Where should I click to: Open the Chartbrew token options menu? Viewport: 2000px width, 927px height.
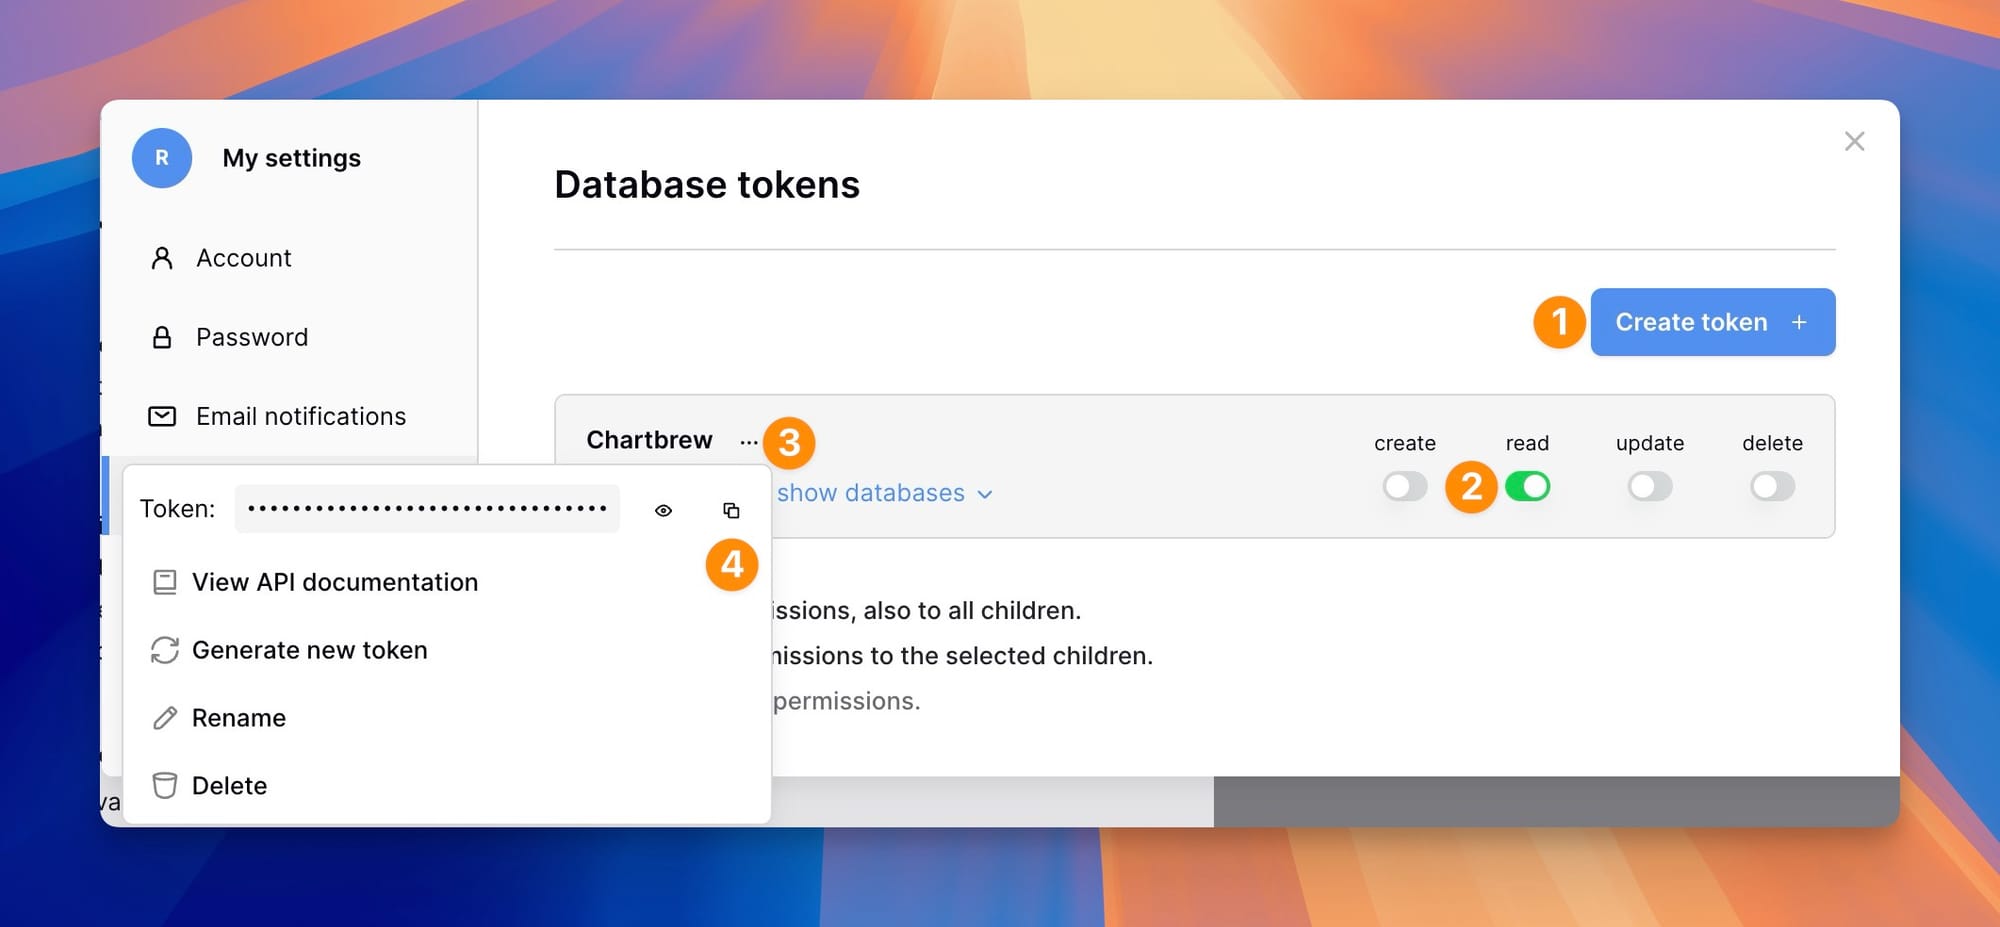coord(748,440)
